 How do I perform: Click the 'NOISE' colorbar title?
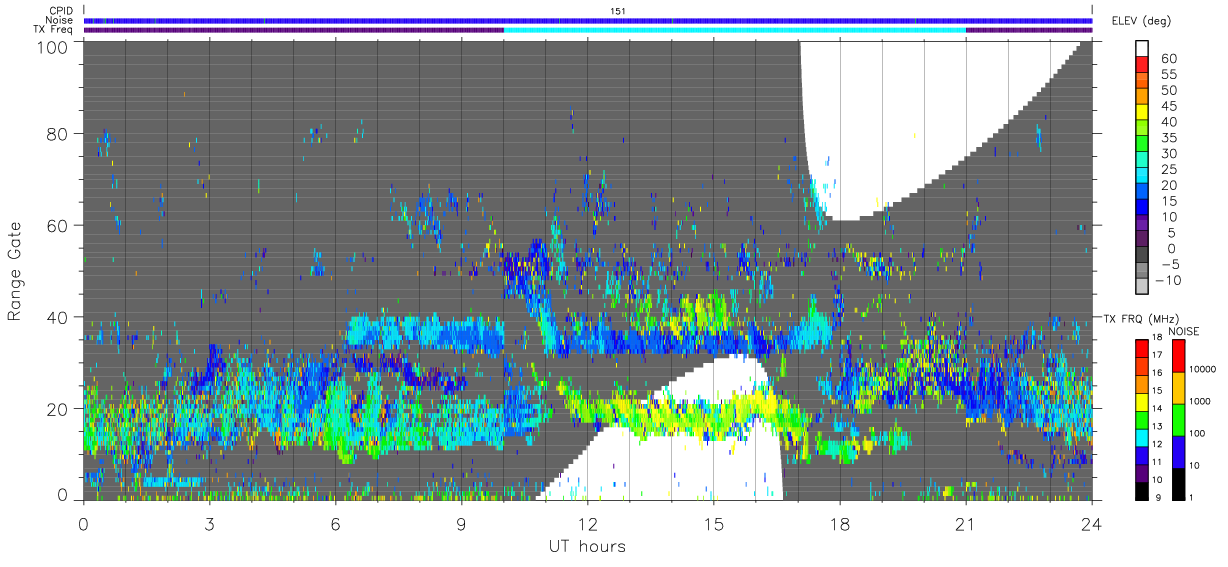(x=1184, y=331)
